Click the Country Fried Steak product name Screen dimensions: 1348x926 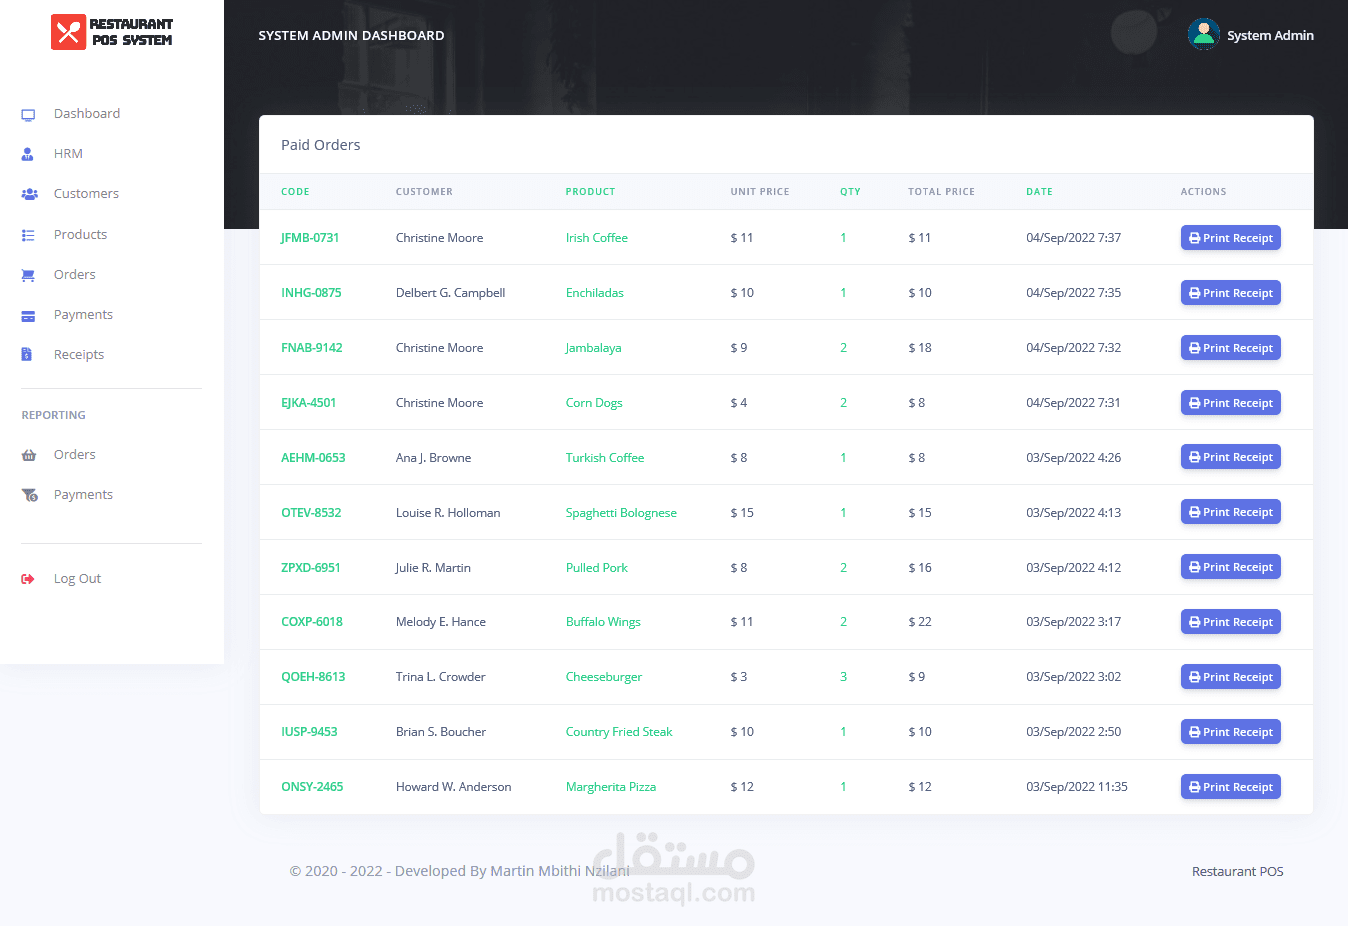619,732
